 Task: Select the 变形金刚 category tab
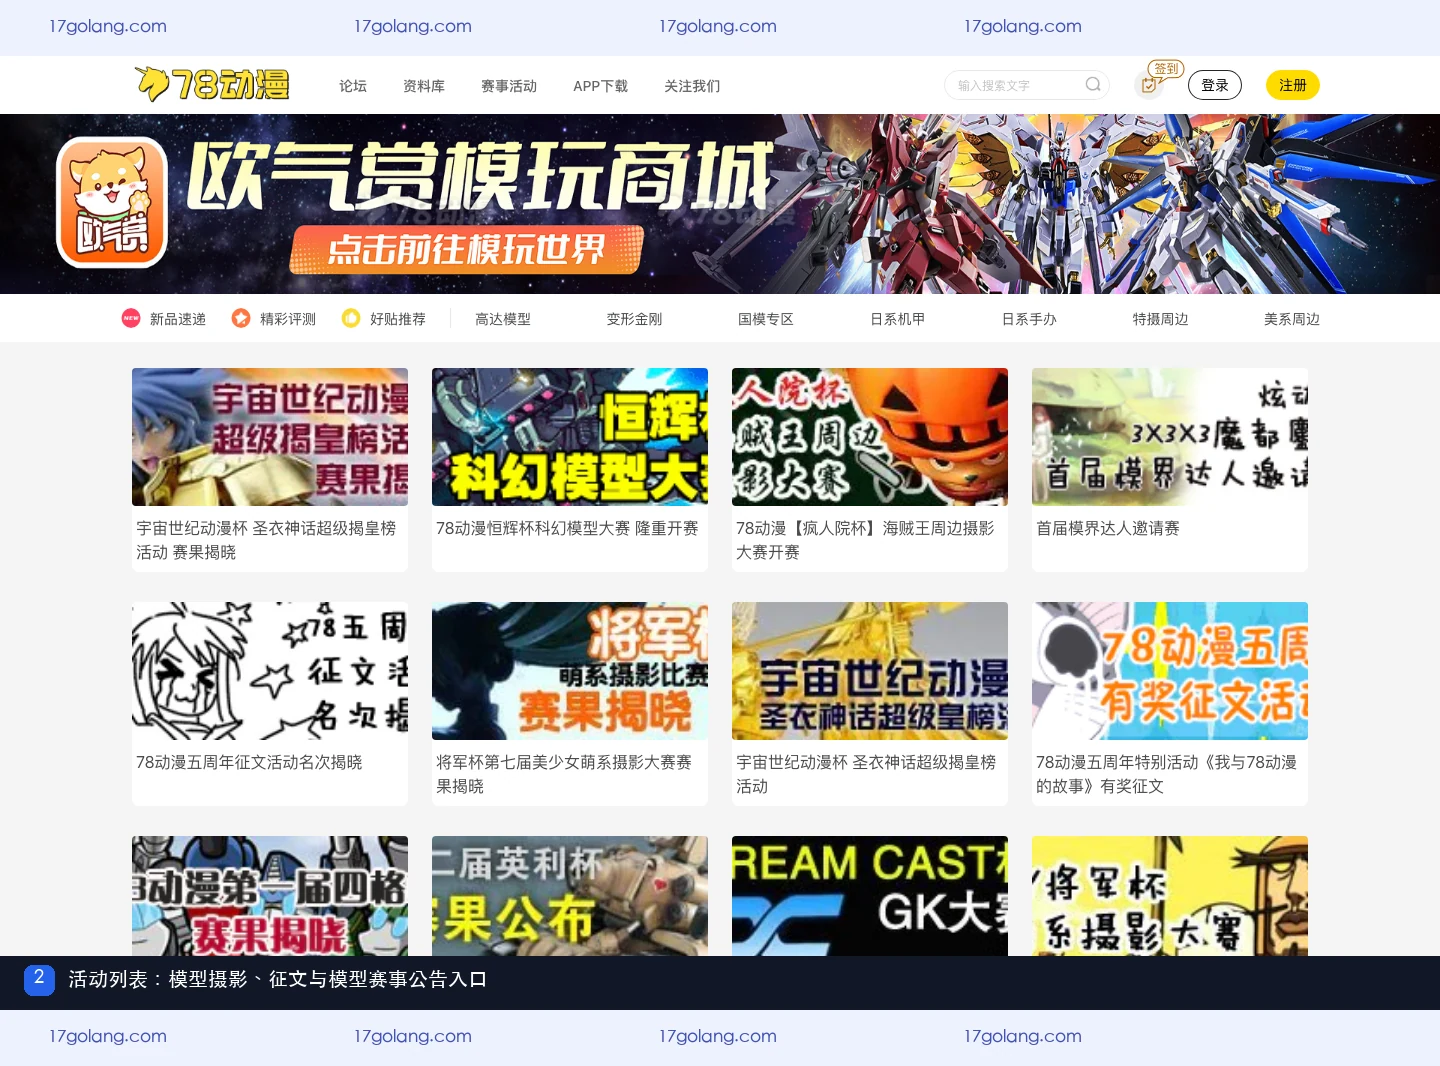634,319
